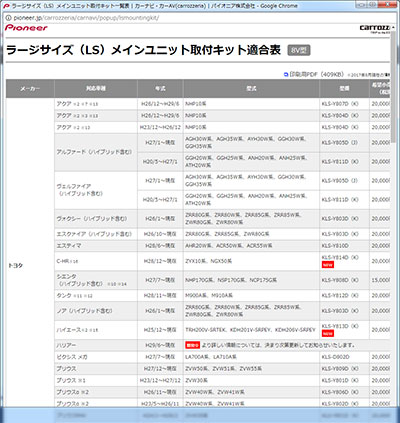Select the ZYX10系、NGX50系 cell

point(251,261)
